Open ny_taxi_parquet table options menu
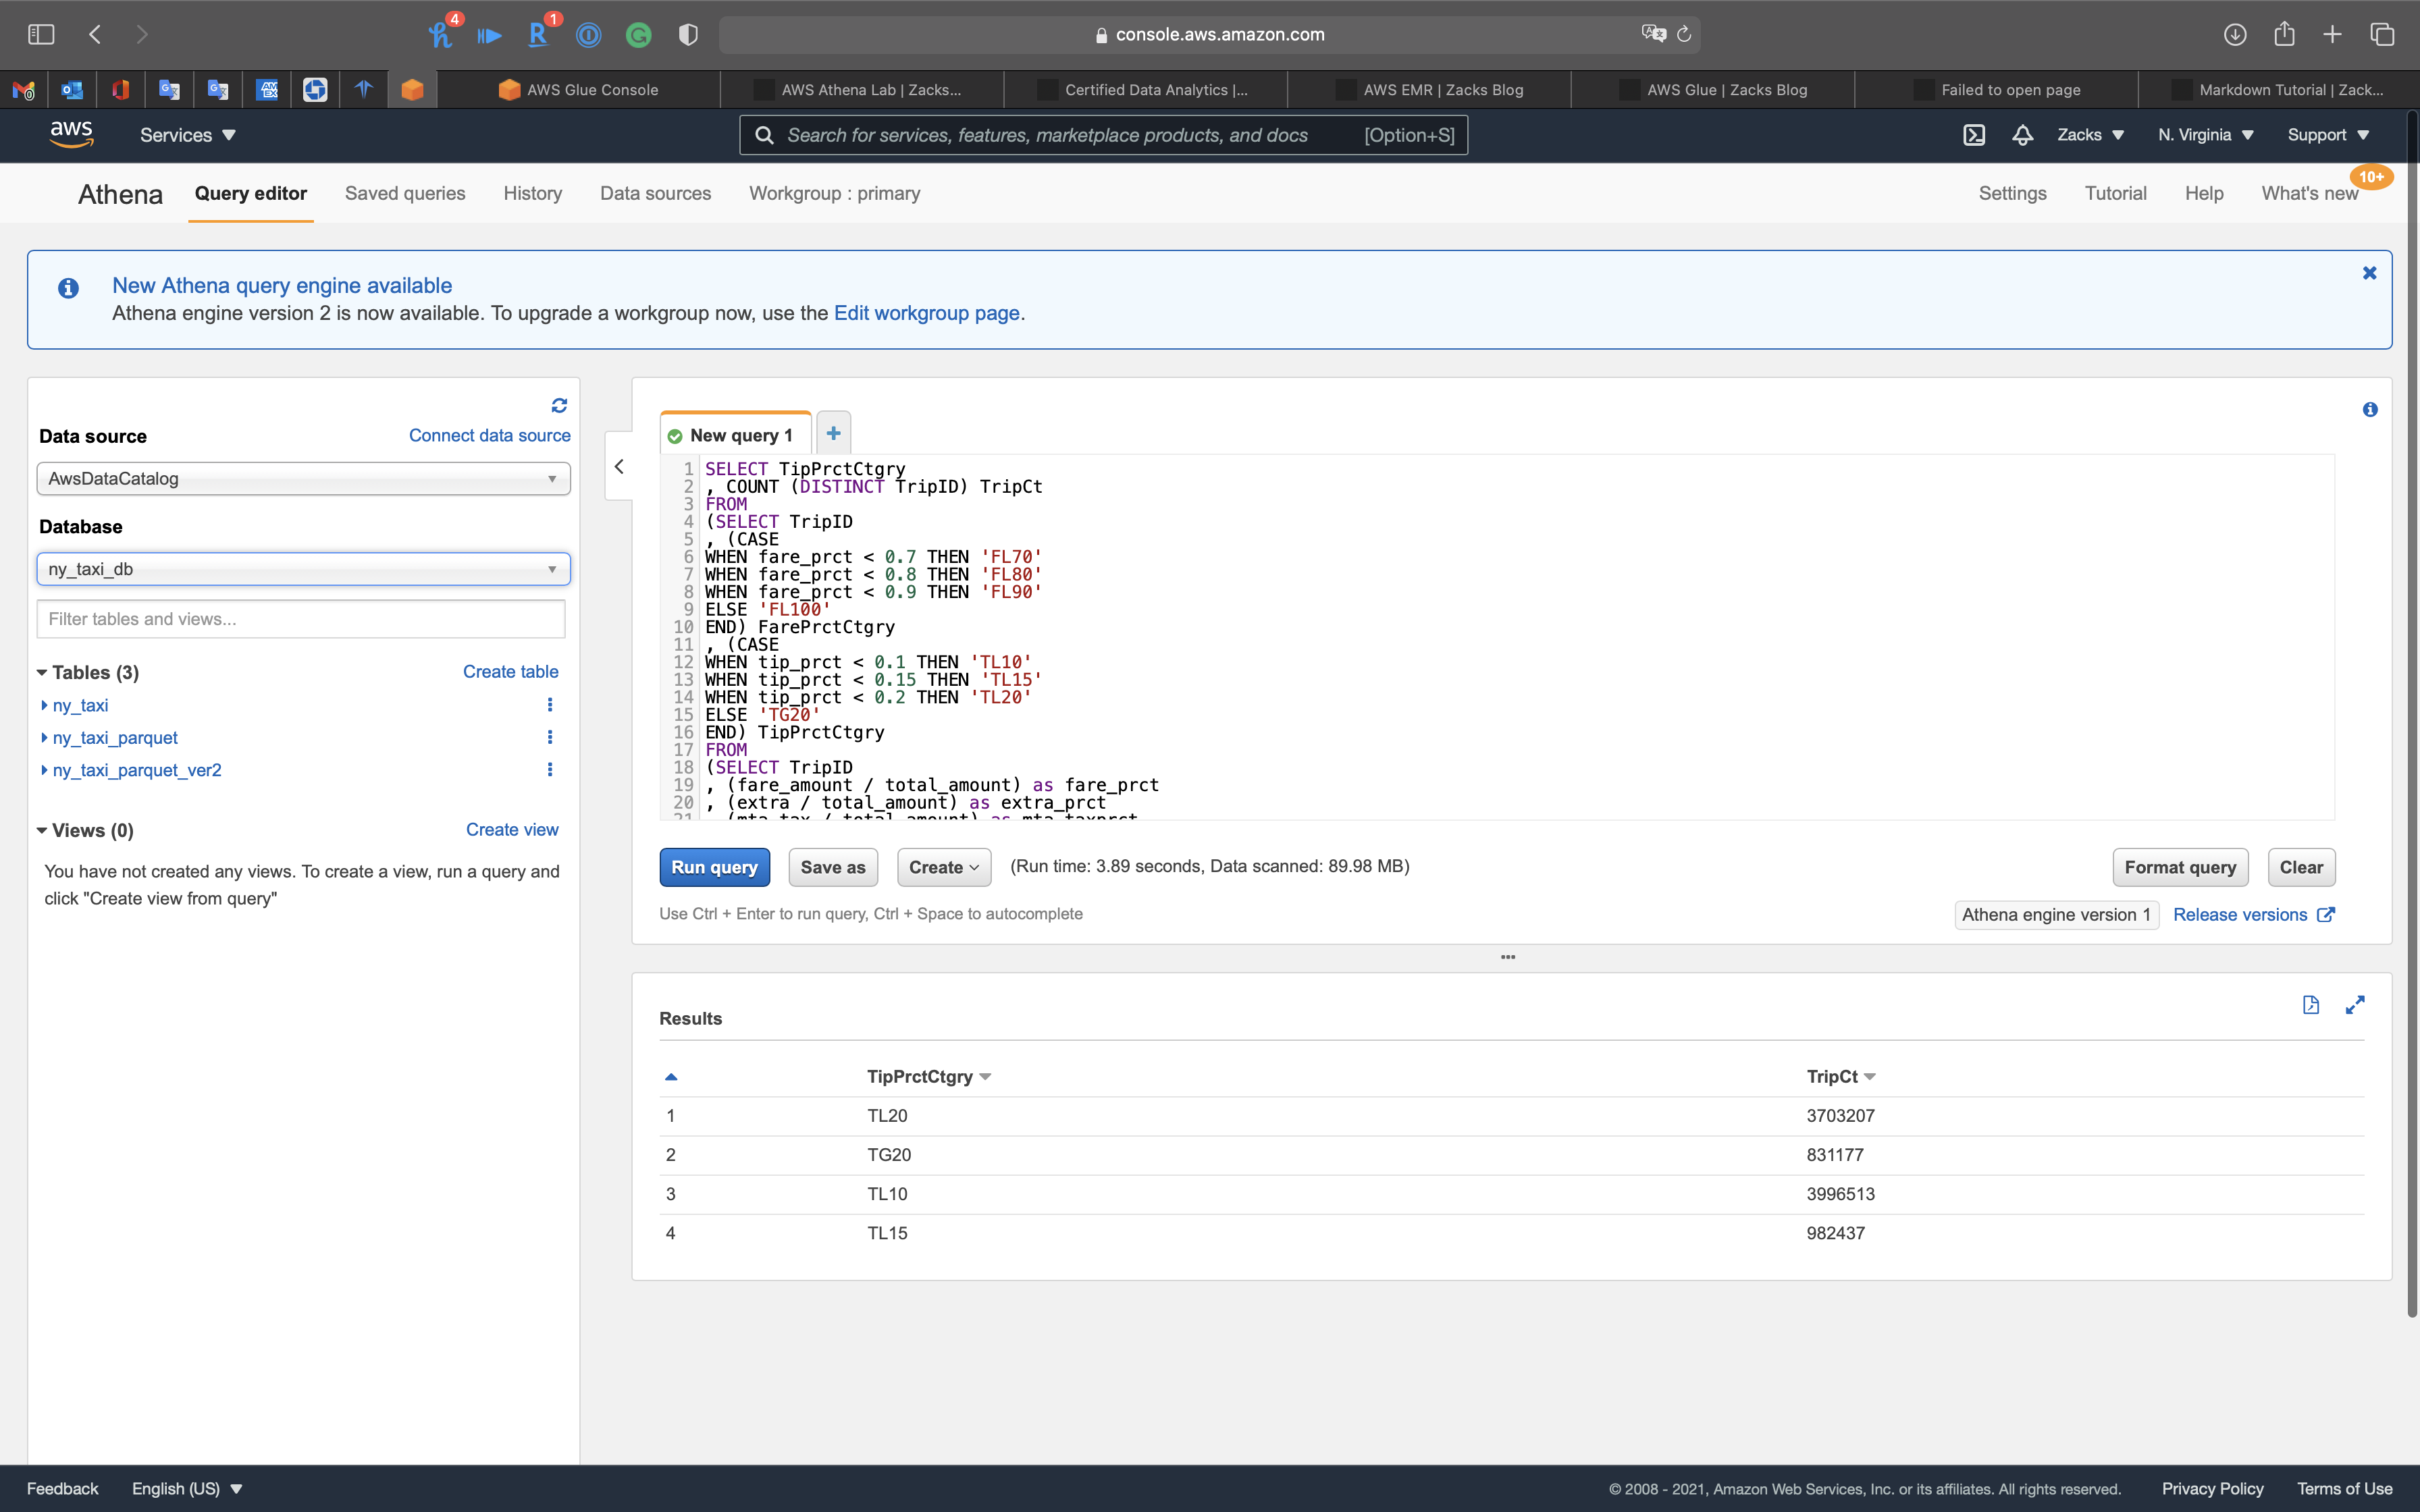This screenshot has width=2420, height=1512. (x=549, y=737)
